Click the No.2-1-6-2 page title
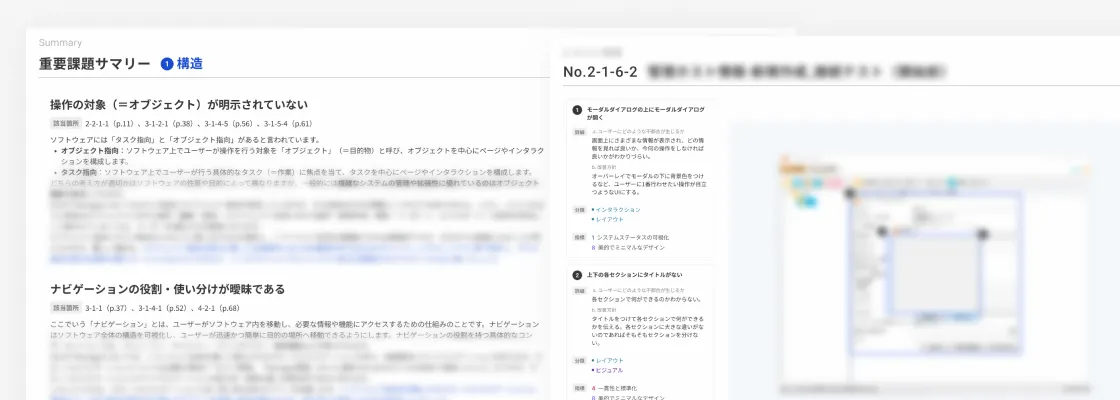 tap(600, 71)
